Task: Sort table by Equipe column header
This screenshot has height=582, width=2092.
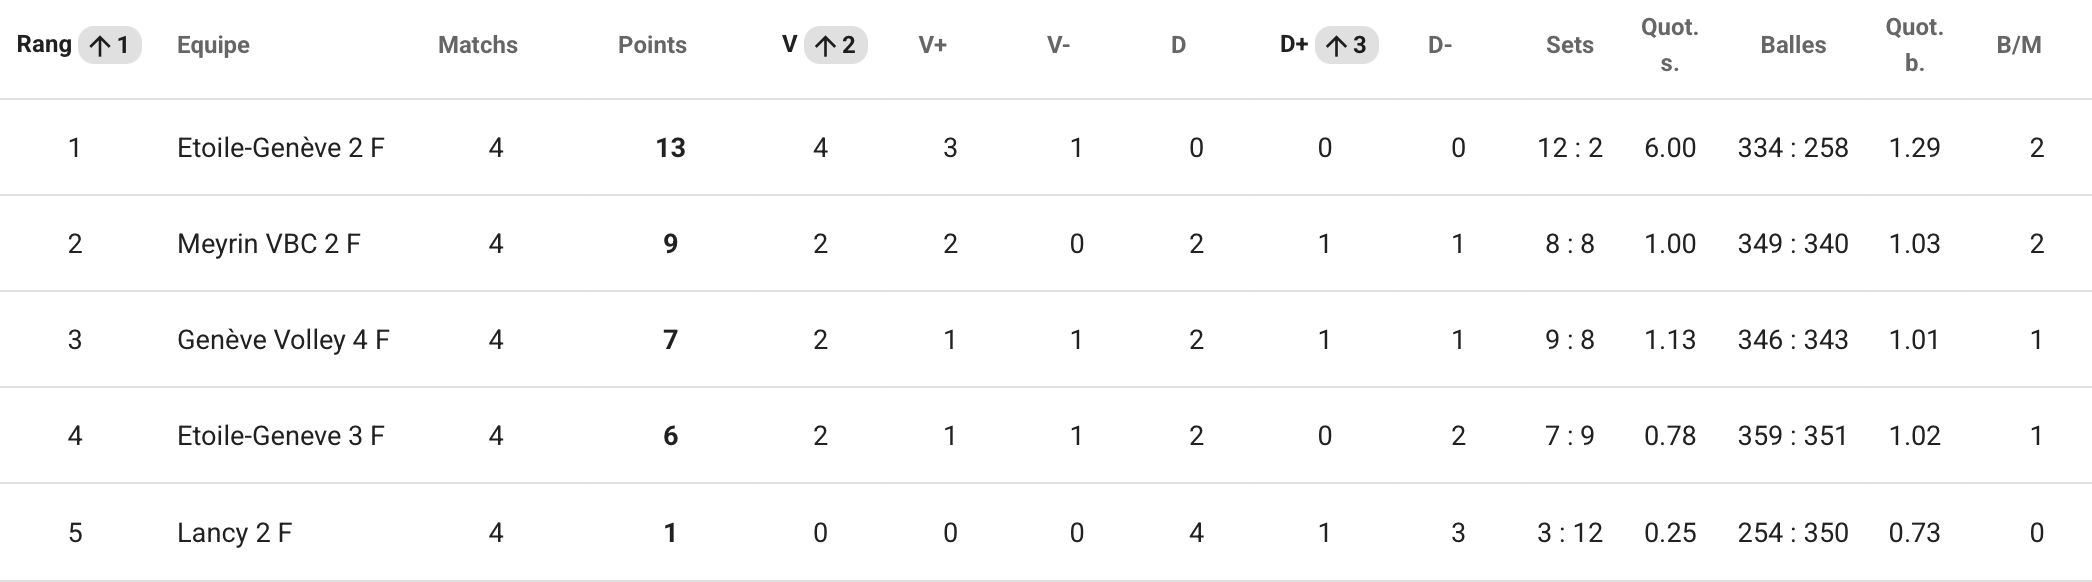Action: [213, 45]
